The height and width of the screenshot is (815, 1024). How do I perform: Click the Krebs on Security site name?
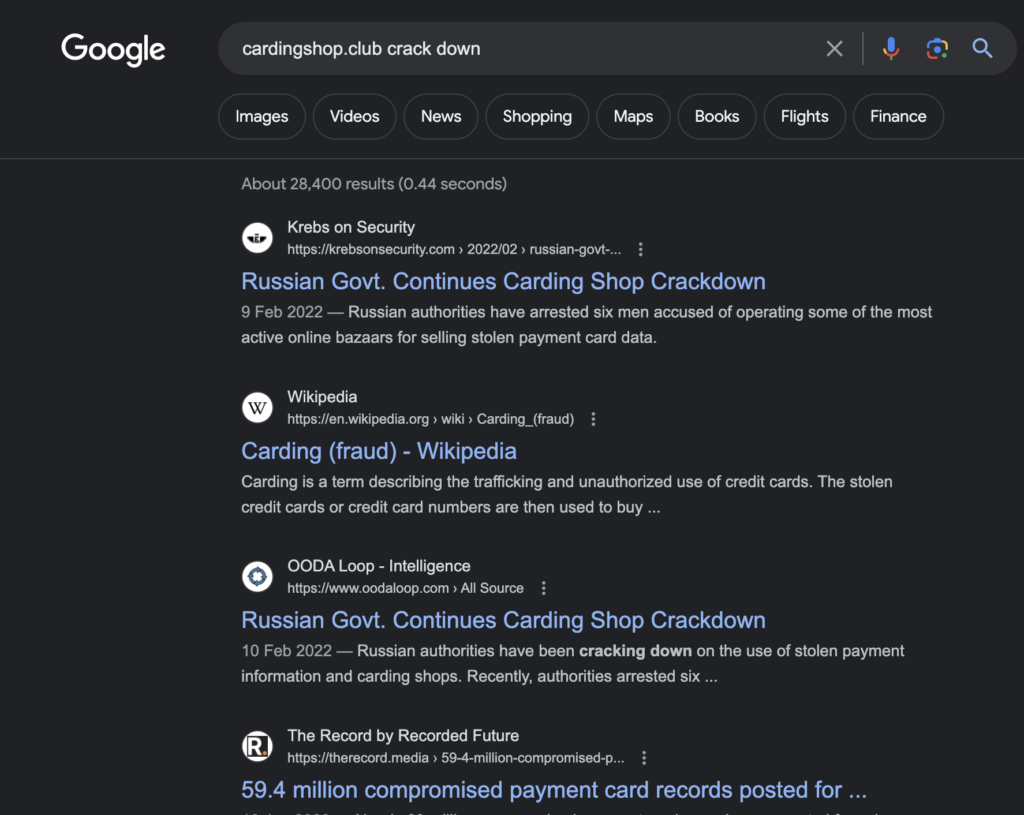point(351,227)
